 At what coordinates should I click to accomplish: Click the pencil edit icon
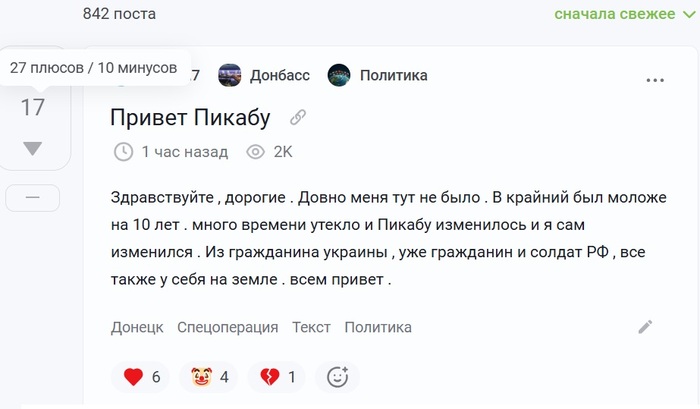pos(645,326)
